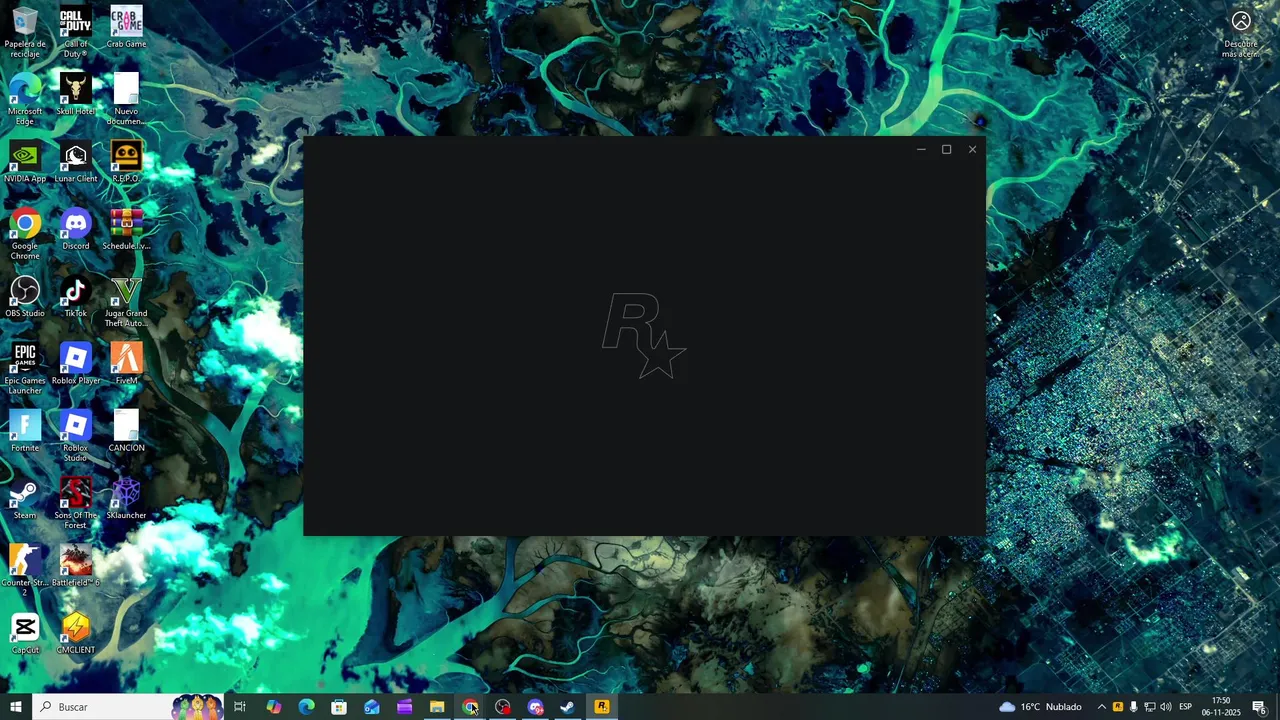This screenshot has height=720, width=1280.
Task: Select the Jugar Grand Theft Auto desktop shortcut
Action: point(126,302)
